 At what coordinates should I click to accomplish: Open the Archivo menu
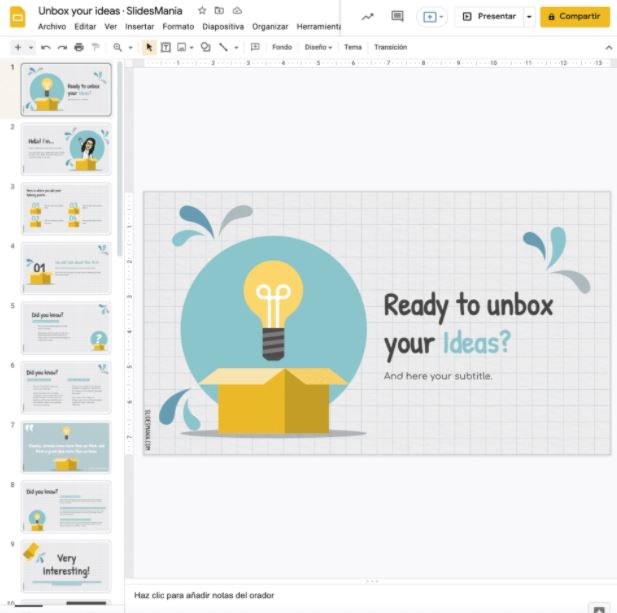(52, 27)
